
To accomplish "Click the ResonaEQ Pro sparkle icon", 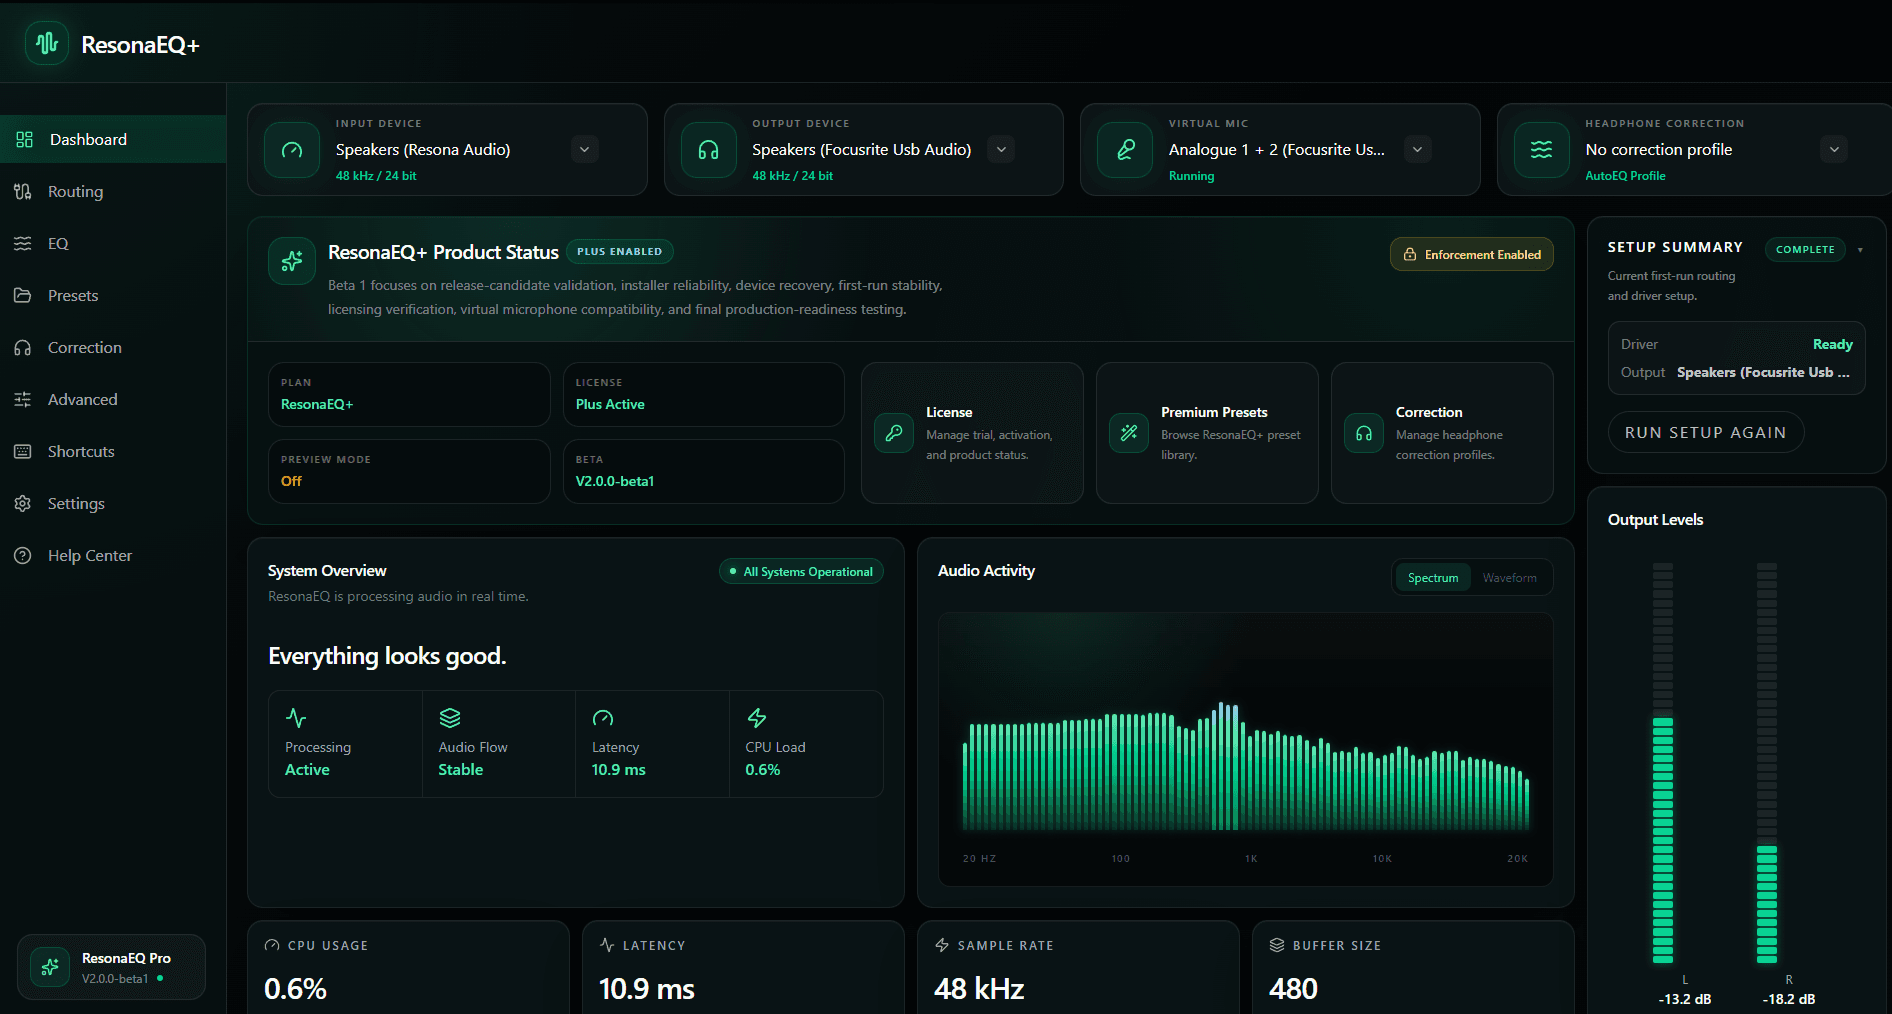I will coord(50,967).
